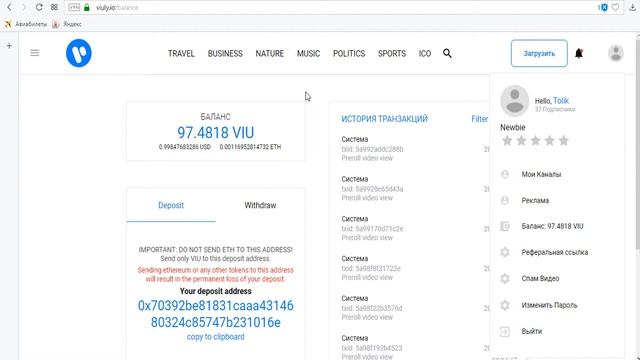Image resolution: width=640 pixels, height=360 pixels.
Task: Open Спам Видео menu entry
Action: click(540, 278)
